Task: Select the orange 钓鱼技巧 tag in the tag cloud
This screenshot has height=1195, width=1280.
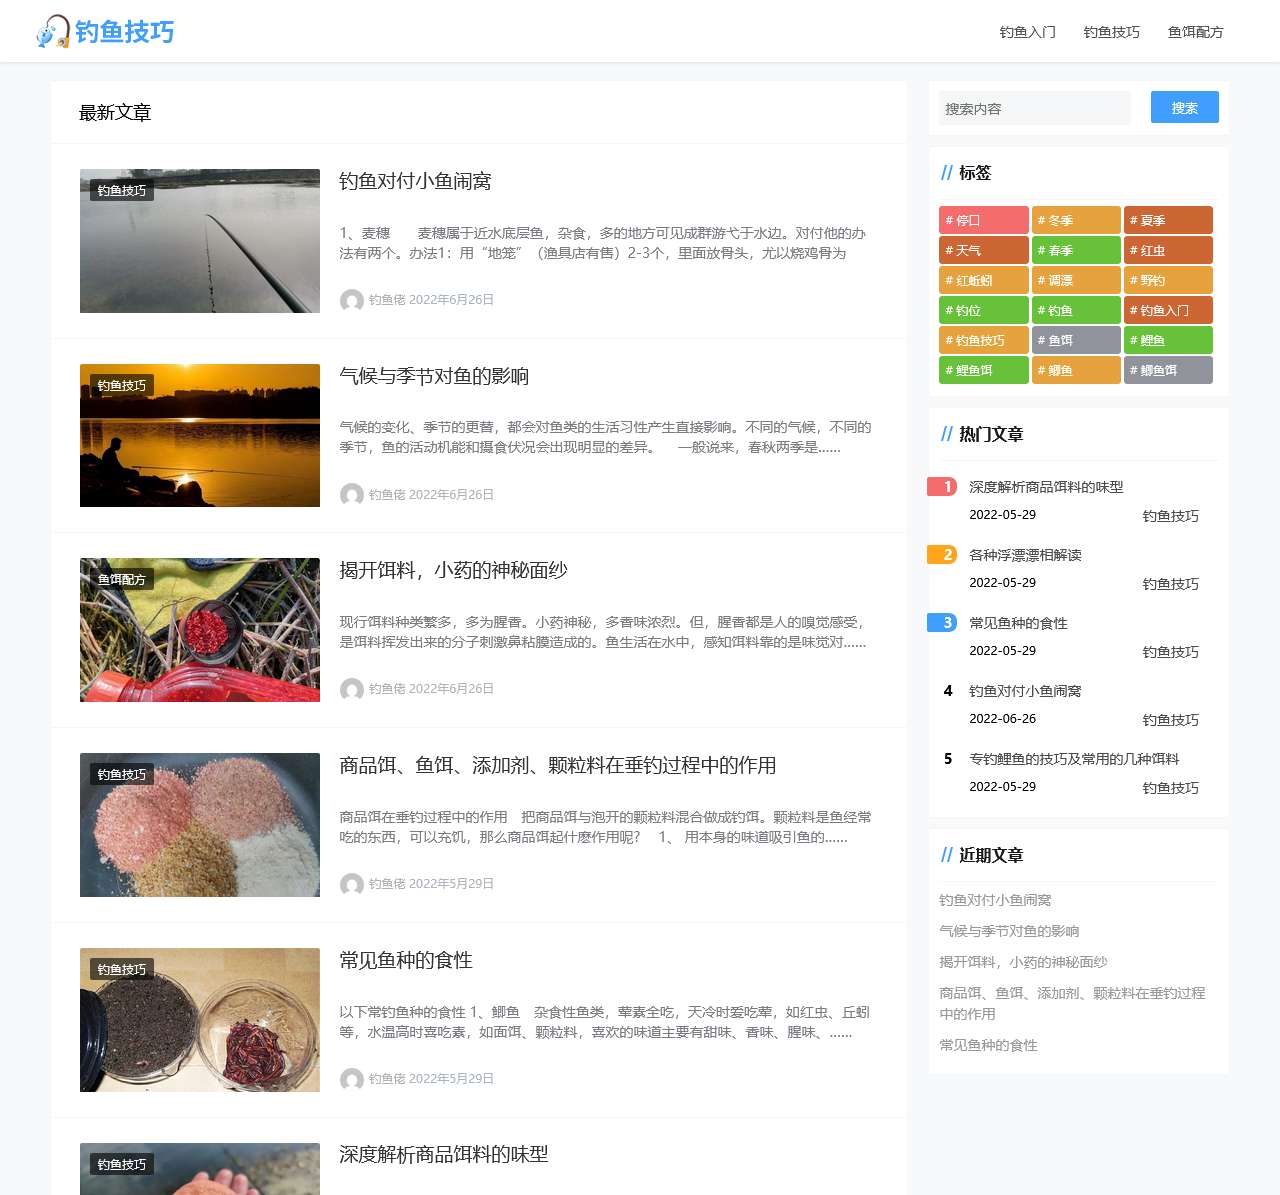Action: (984, 340)
